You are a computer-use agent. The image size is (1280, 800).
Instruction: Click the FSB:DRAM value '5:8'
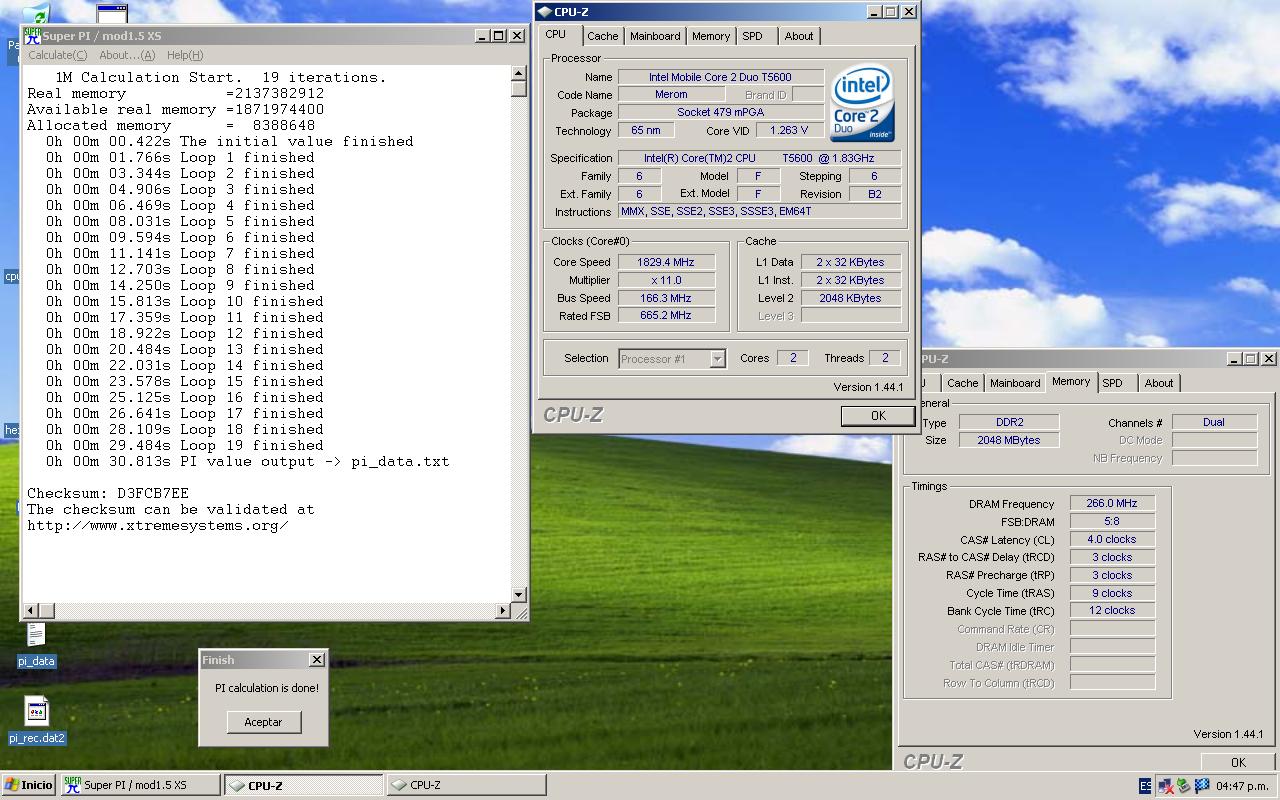tap(1112, 522)
